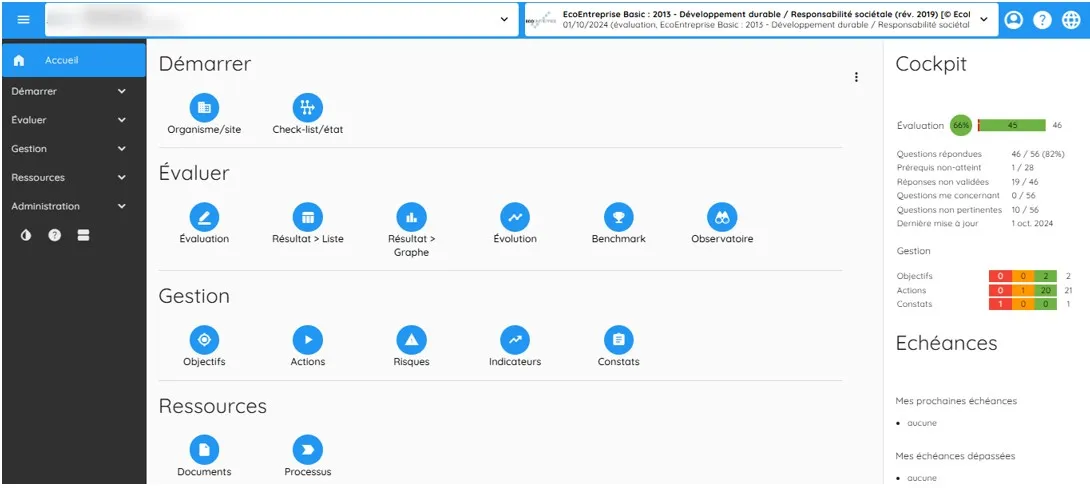1090x488 pixels.
Task: Open the Benchmark trophy icon
Action: coord(619,217)
